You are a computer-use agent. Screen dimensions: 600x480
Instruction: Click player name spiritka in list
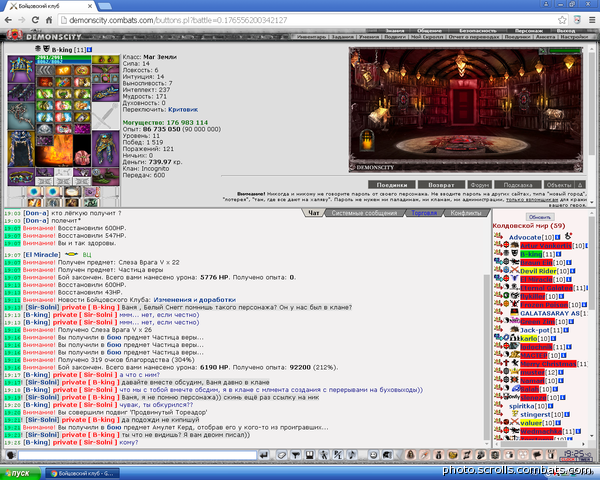coord(522,406)
